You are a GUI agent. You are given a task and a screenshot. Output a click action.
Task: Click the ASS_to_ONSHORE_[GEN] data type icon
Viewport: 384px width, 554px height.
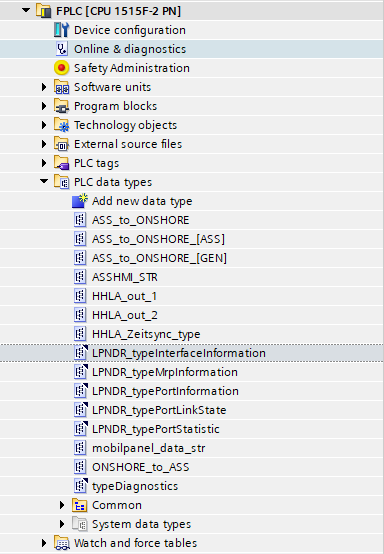(80, 258)
